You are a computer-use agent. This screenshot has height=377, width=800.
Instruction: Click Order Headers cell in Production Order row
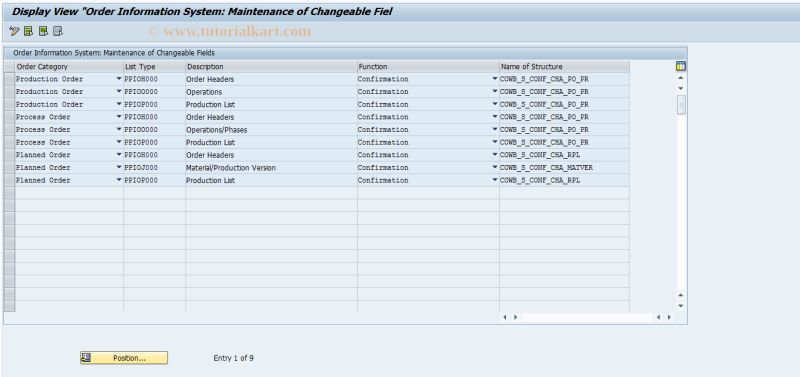(271, 79)
